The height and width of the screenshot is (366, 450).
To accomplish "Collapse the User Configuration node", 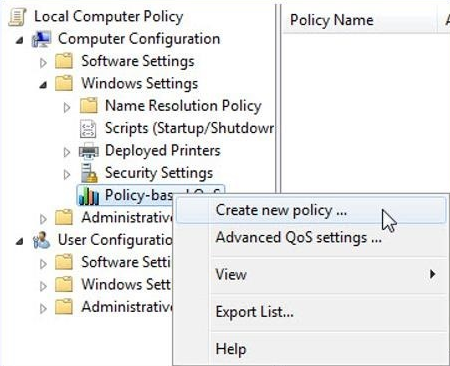I will (20, 241).
